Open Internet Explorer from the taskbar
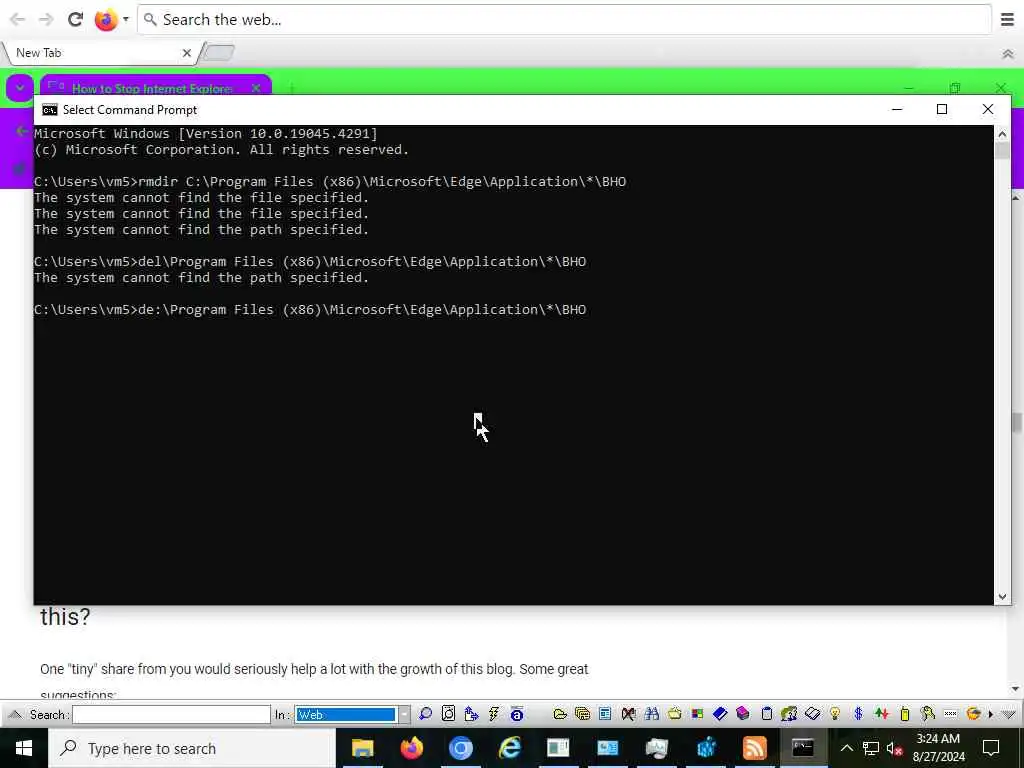Screen dimensions: 1024x768 (509, 748)
